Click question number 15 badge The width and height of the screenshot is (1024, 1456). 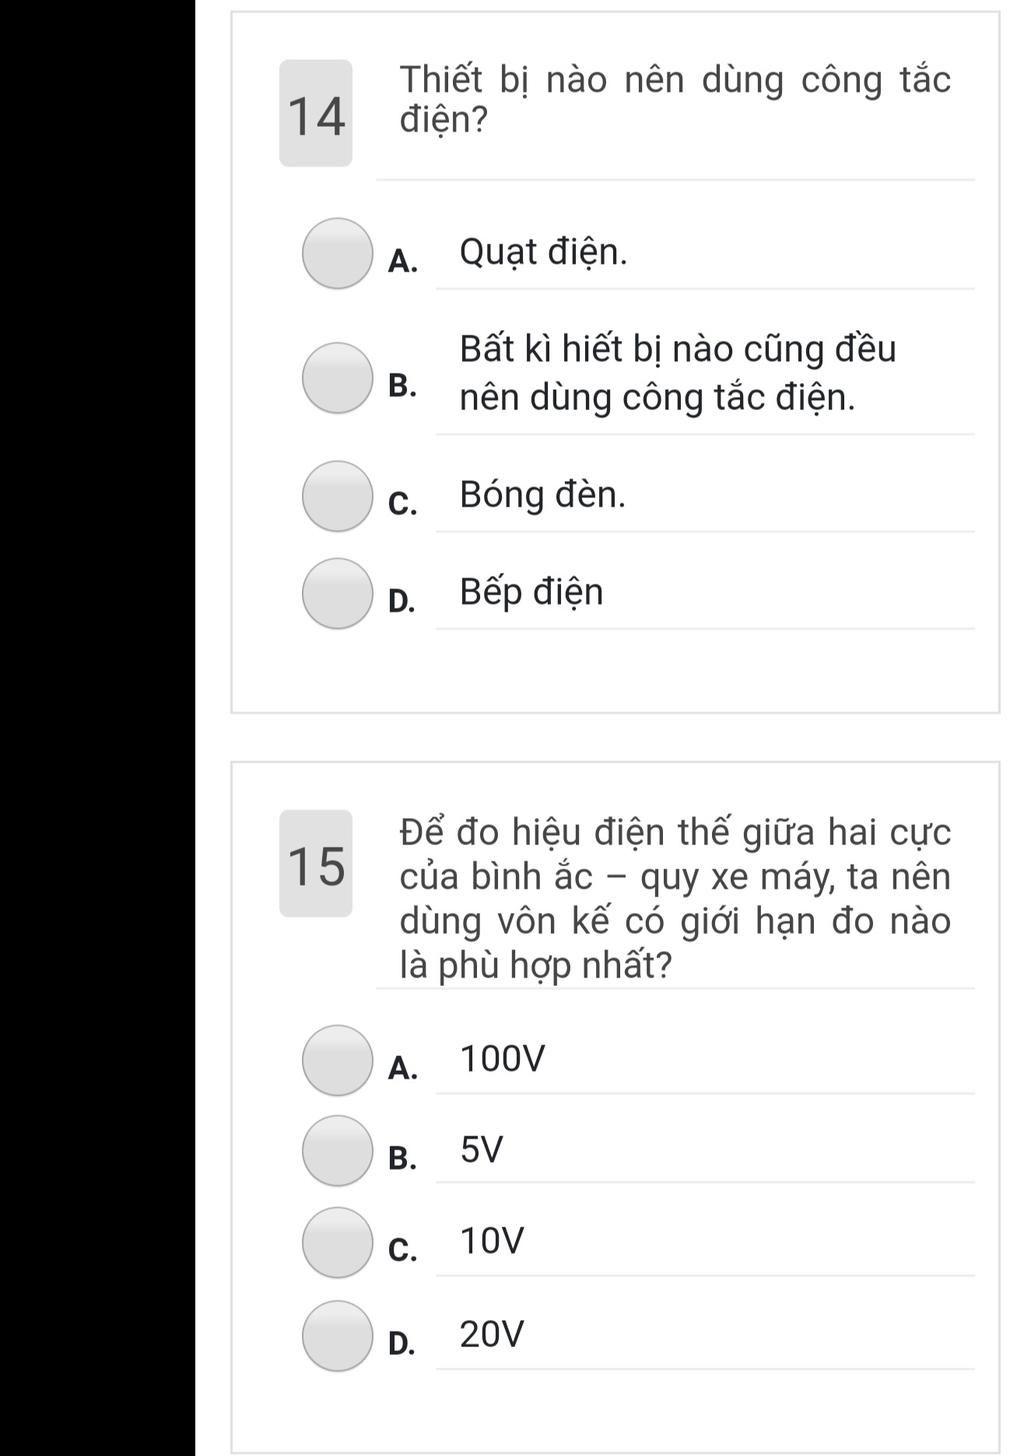(x=316, y=863)
